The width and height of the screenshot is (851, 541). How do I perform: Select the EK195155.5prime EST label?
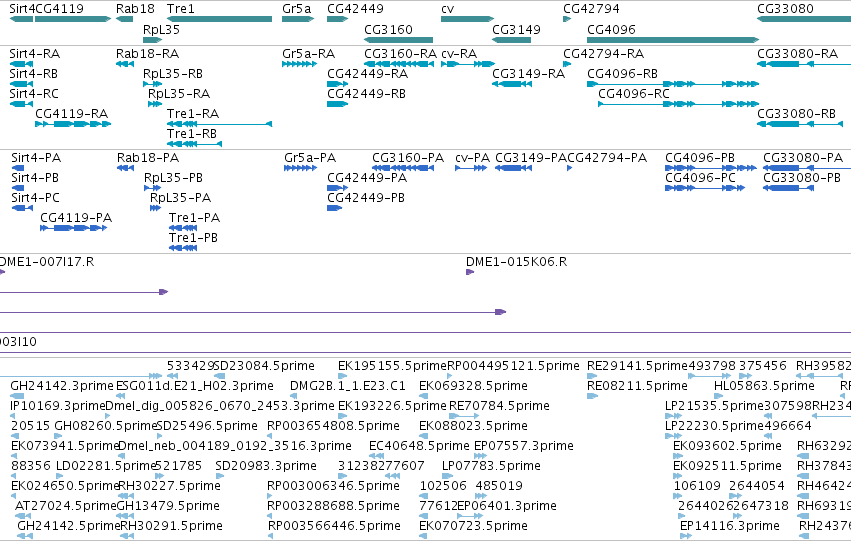pyautogui.click(x=392, y=366)
